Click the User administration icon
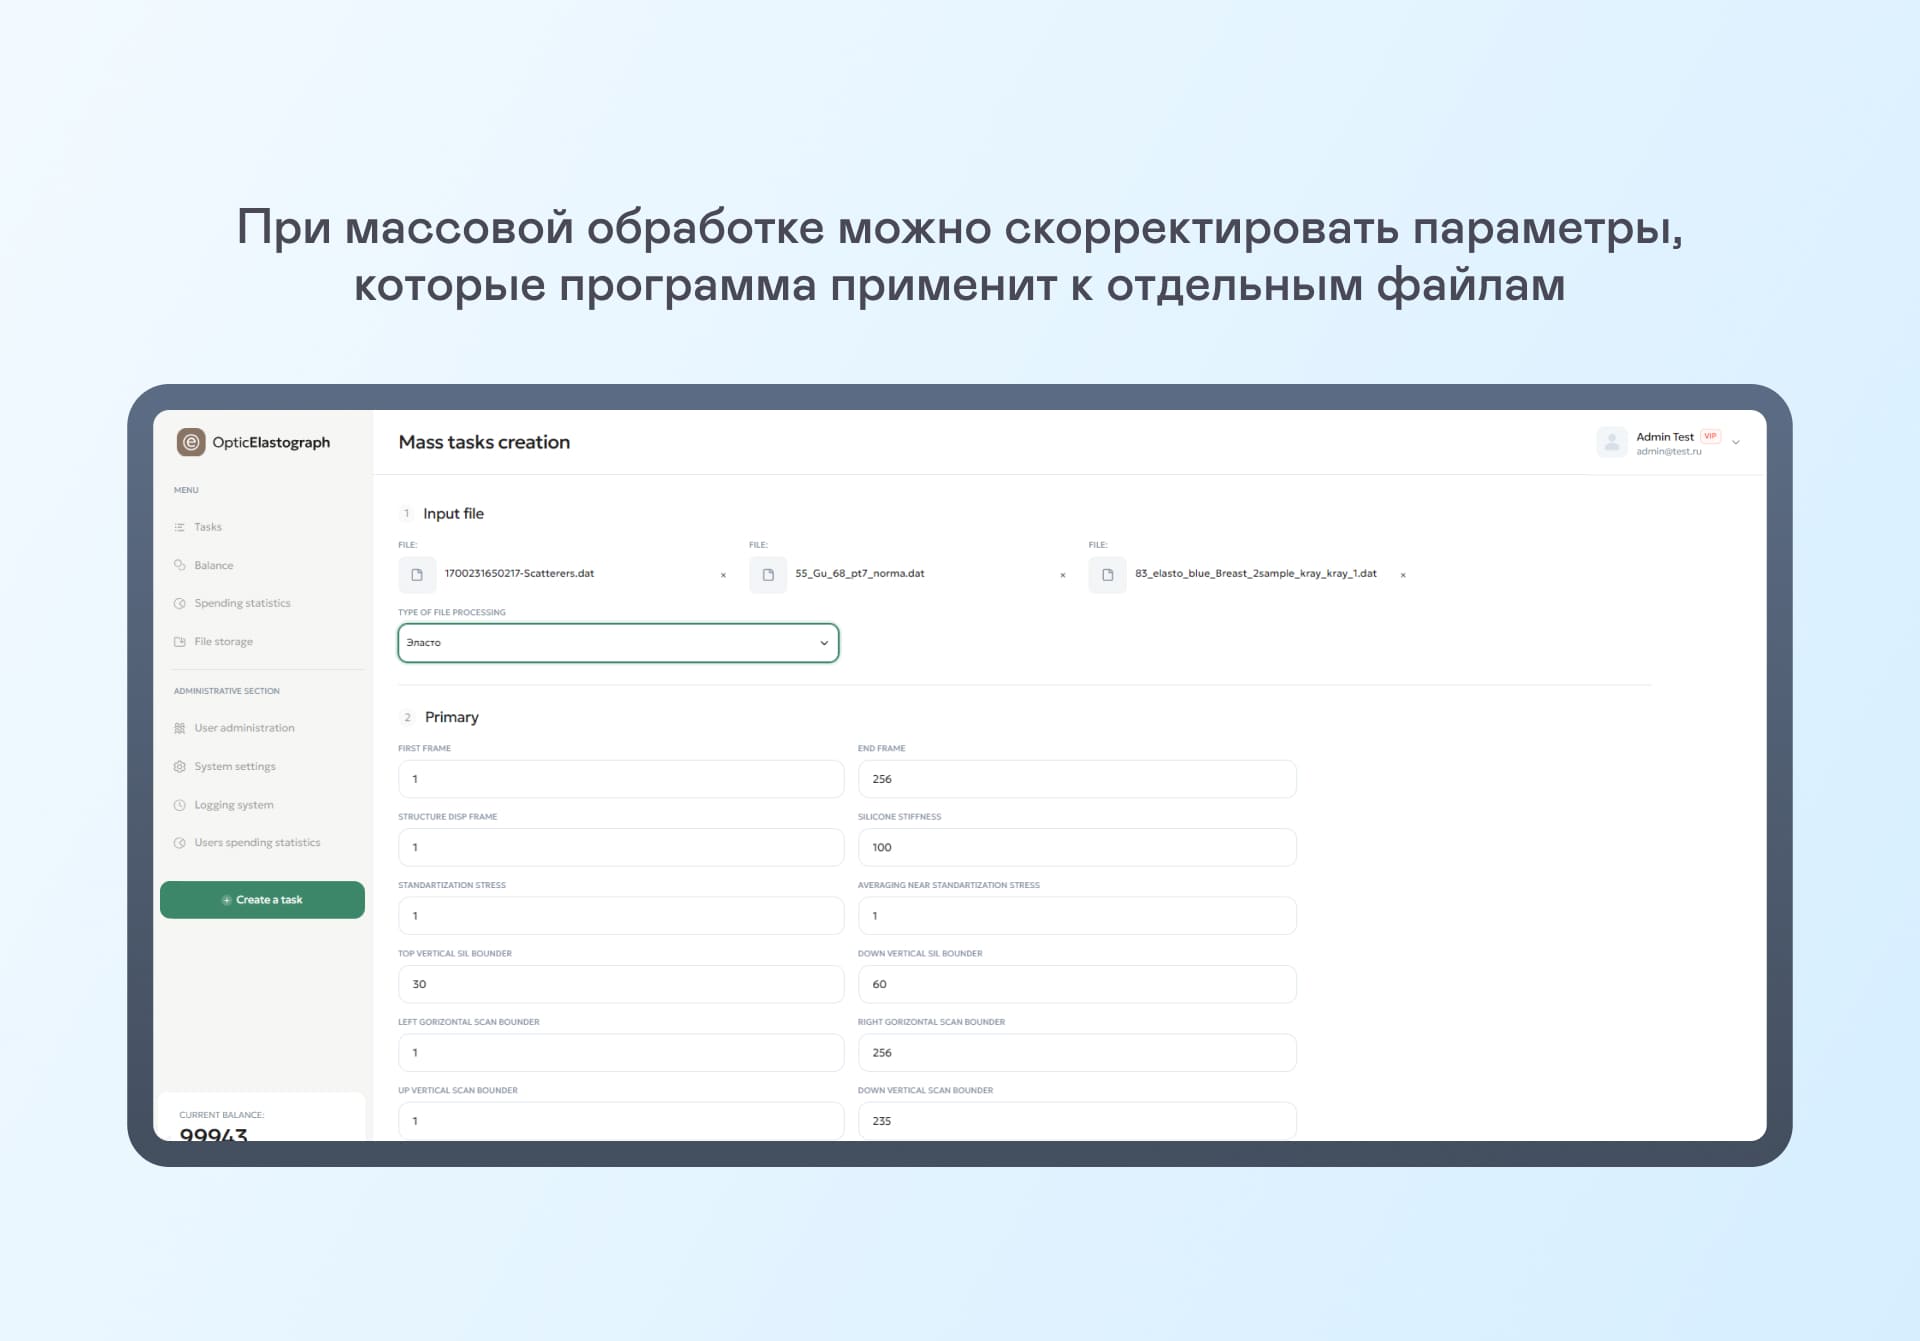The image size is (1920, 1341). pyautogui.click(x=180, y=728)
